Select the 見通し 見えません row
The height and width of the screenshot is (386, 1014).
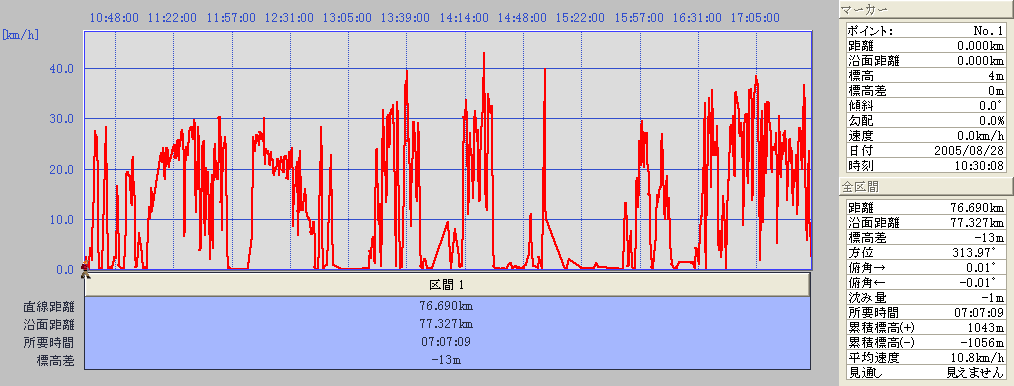pyautogui.click(x=926, y=372)
